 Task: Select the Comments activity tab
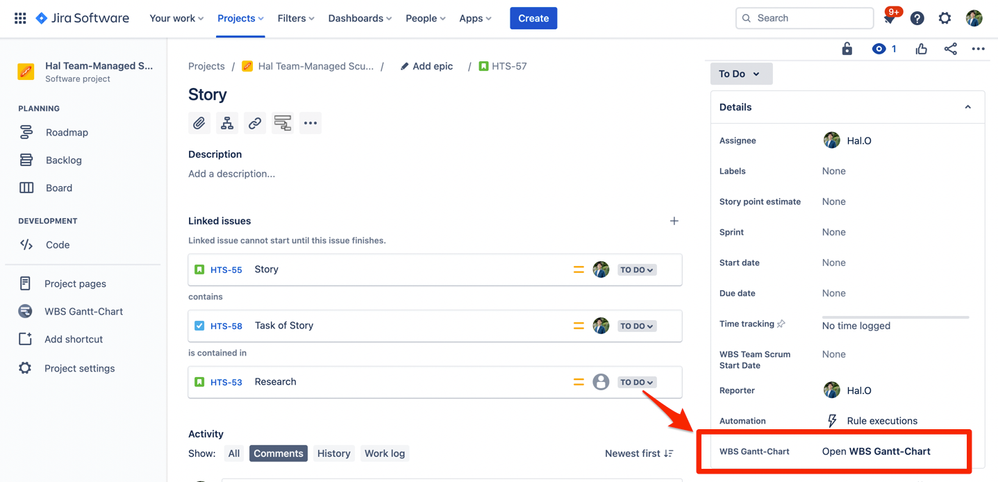tap(279, 453)
